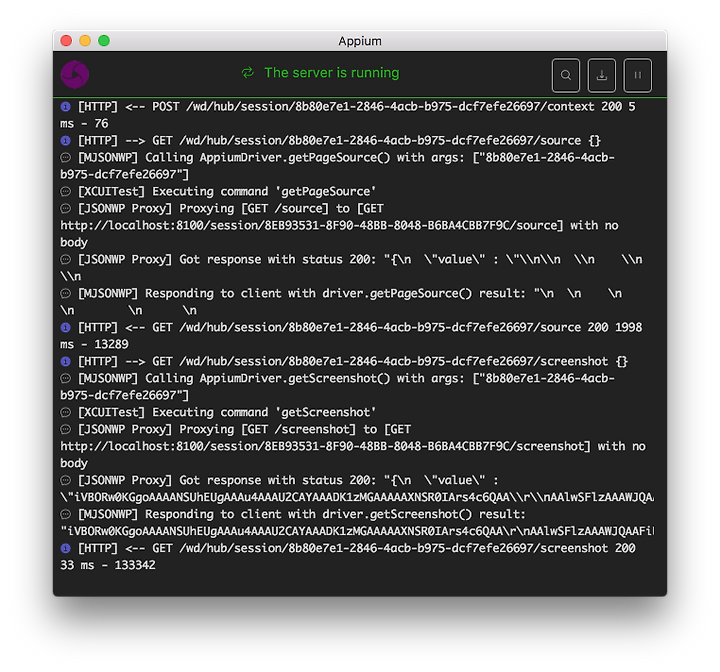Click debug icon beside Proxying [GET /source] line
The height and width of the screenshot is (672, 720).
tap(66, 209)
